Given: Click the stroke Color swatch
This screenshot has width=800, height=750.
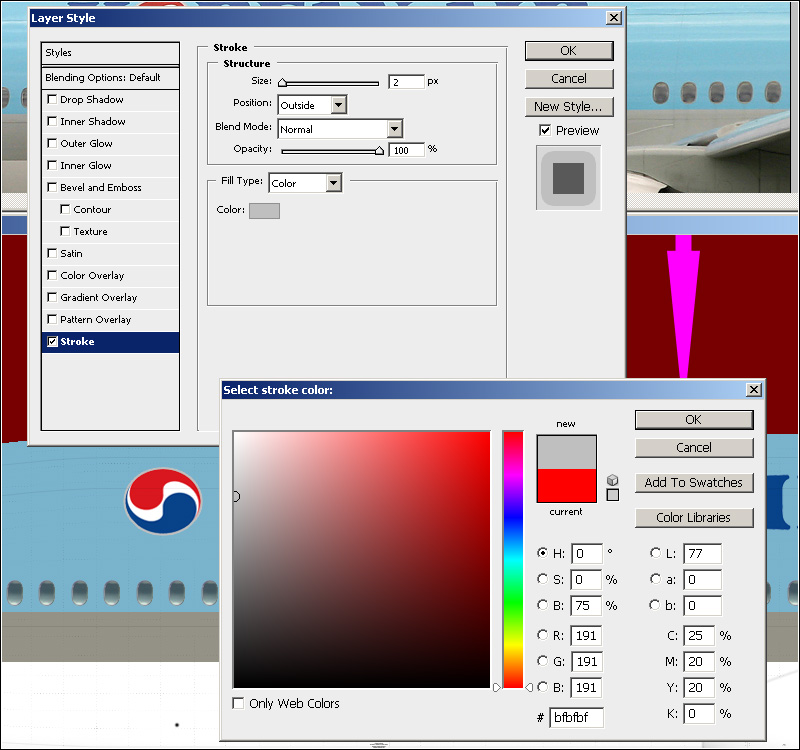Looking at the screenshot, I should (x=264, y=210).
